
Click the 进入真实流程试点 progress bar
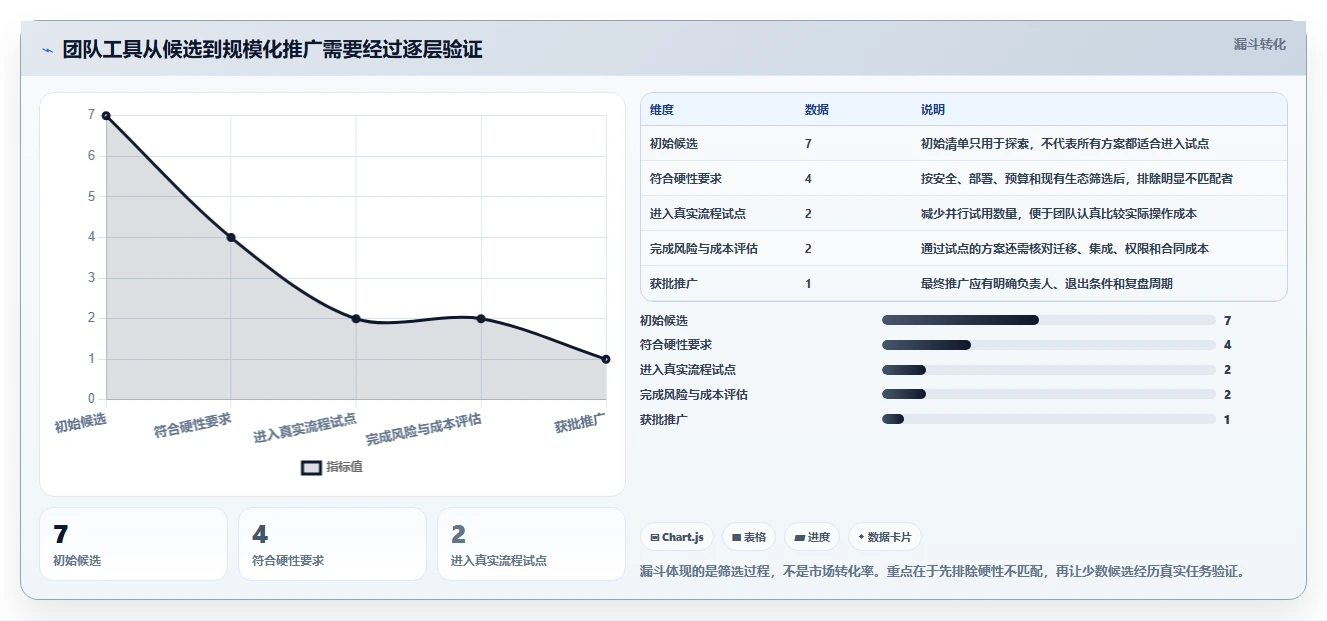tap(1049, 370)
